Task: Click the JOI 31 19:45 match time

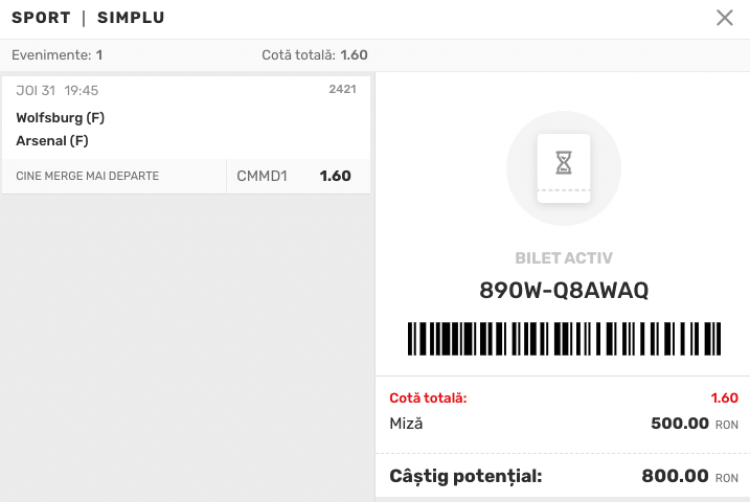Action: [x=57, y=90]
